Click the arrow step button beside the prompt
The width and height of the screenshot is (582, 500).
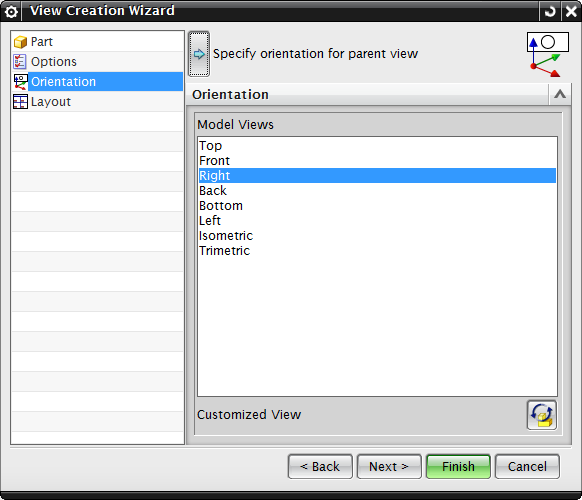pyautogui.click(x=199, y=54)
